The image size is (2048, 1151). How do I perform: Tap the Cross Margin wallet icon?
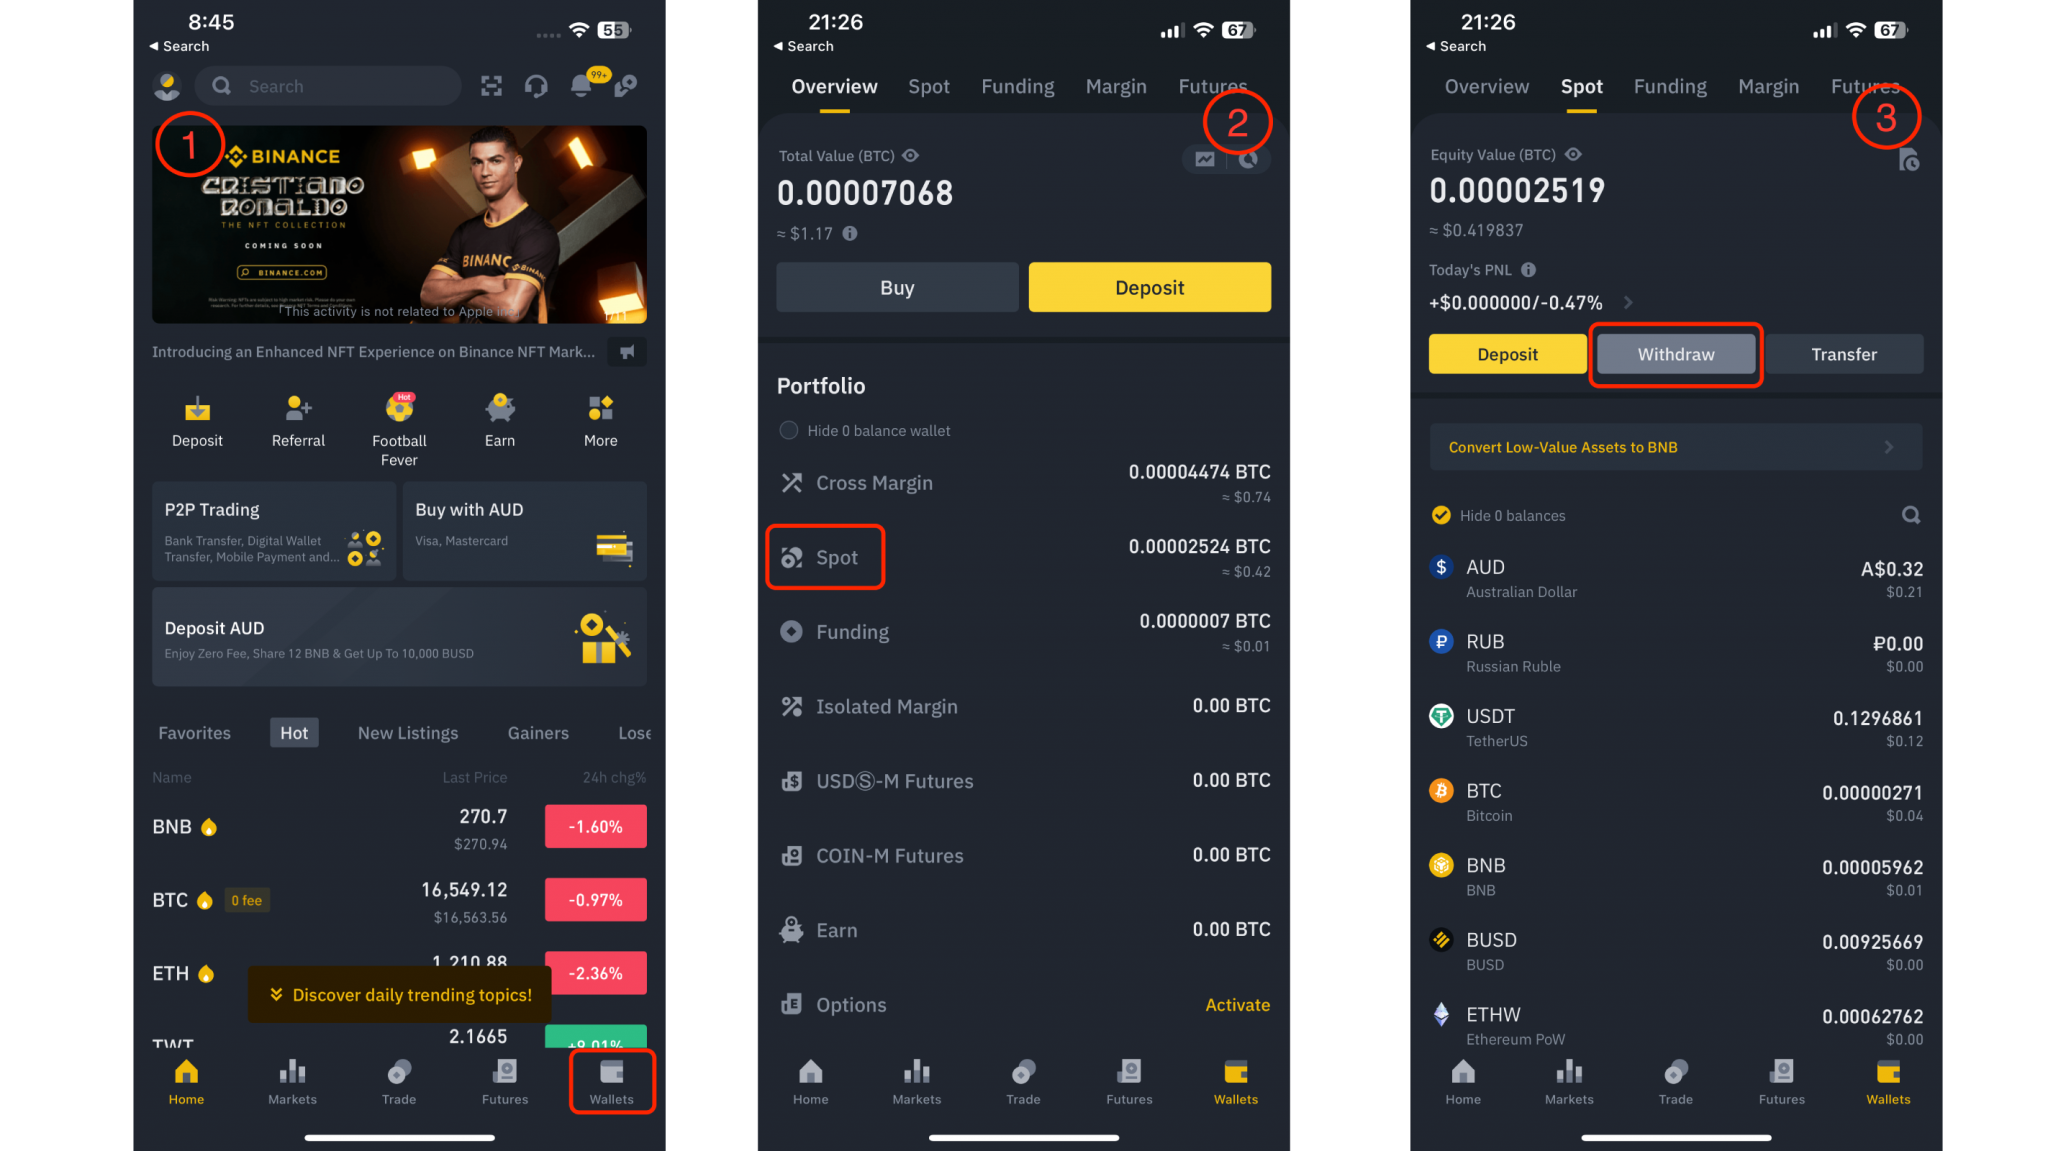(x=791, y=481)
